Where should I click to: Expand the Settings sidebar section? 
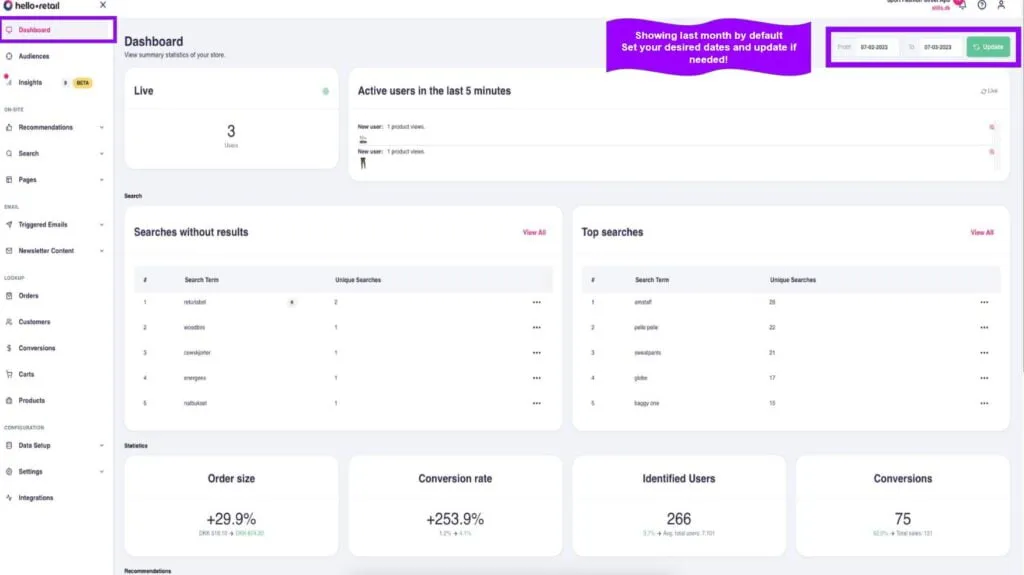[x=101, y=471]
